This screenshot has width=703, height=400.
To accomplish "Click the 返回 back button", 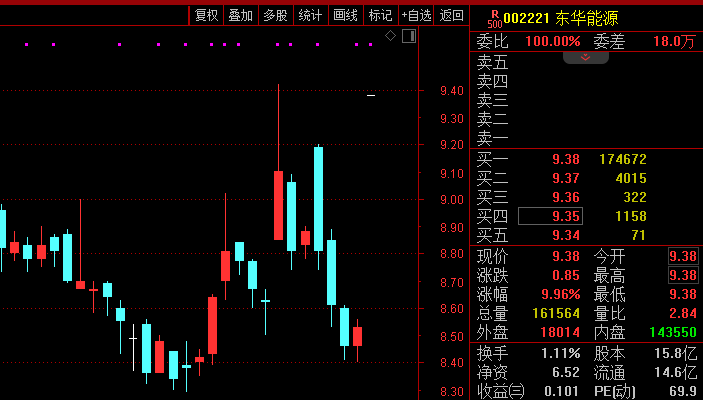I will point(451,16).
